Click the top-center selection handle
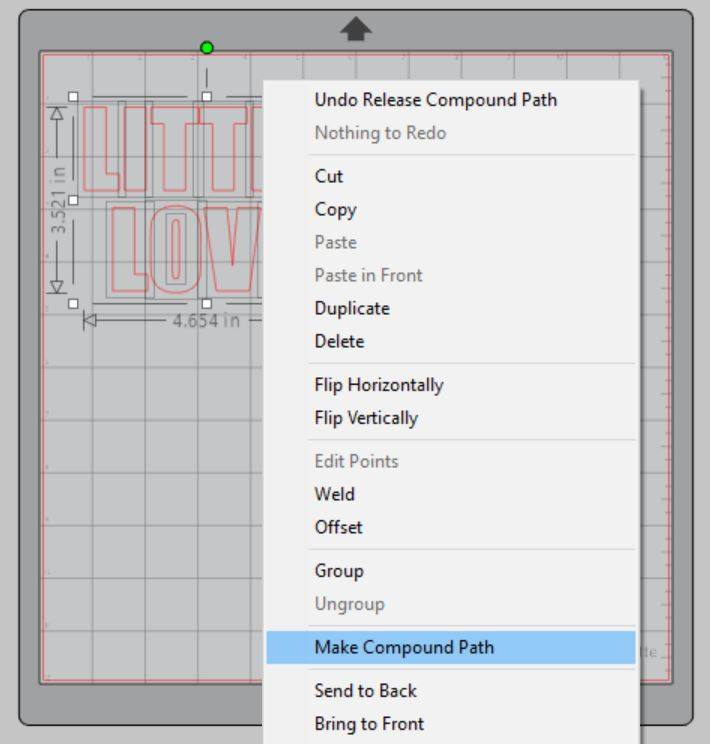The image size is (710, 744). click(x=206, y=97)
